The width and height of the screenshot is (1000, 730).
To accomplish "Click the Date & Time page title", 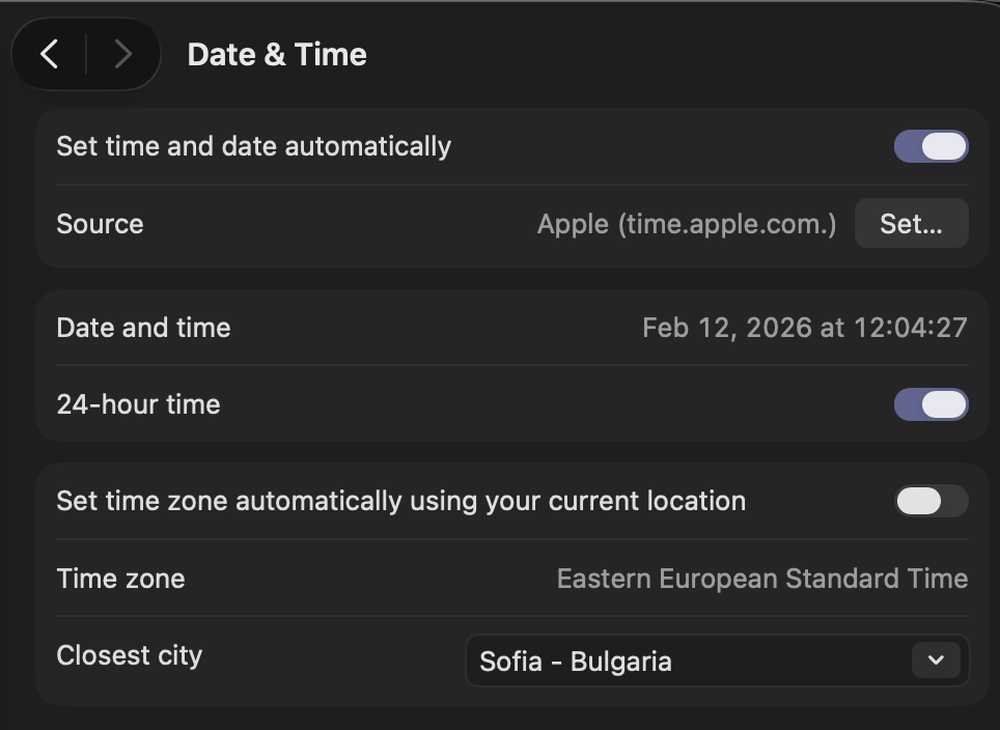I will click(x=277, y=54).
